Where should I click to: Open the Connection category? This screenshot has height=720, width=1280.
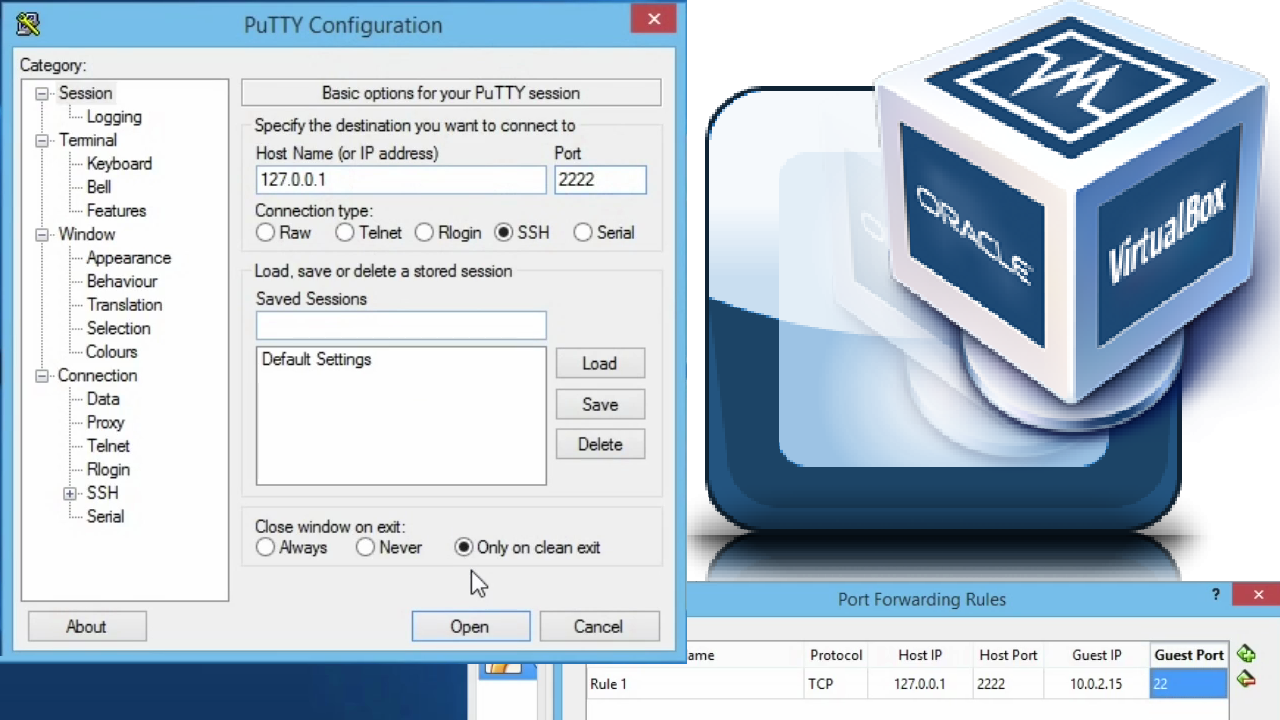97,376
